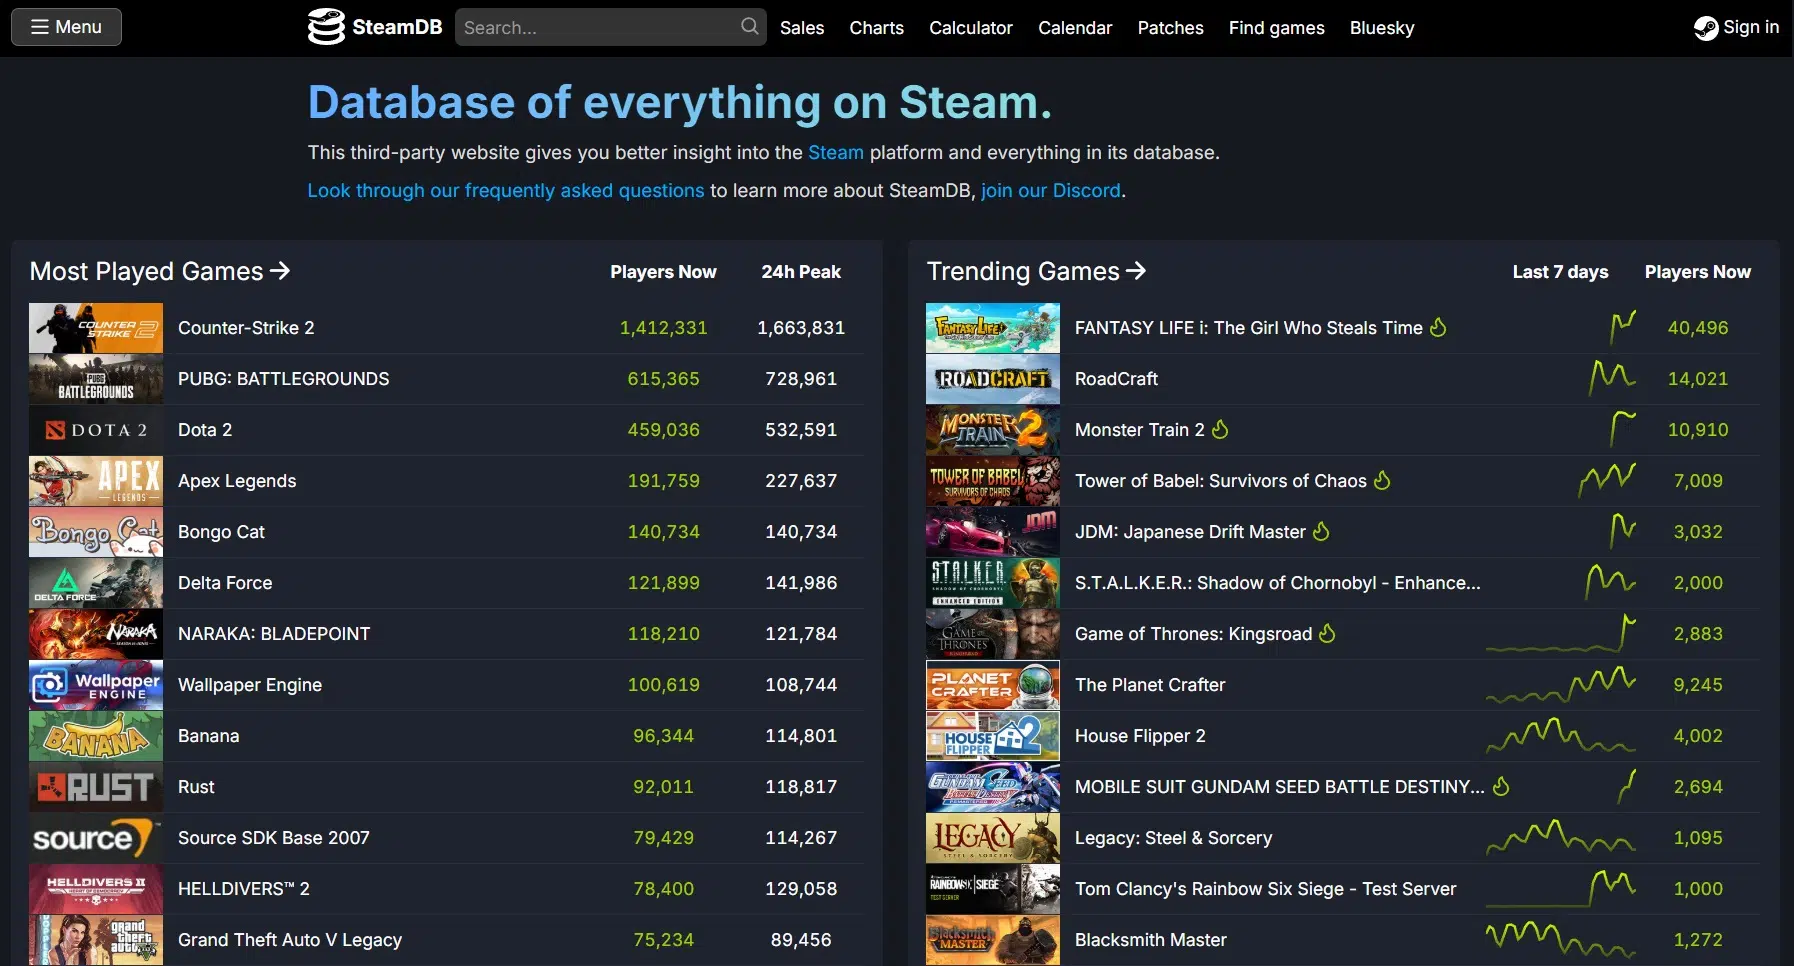Click the Last 7 days column header

pos(1561,272)
